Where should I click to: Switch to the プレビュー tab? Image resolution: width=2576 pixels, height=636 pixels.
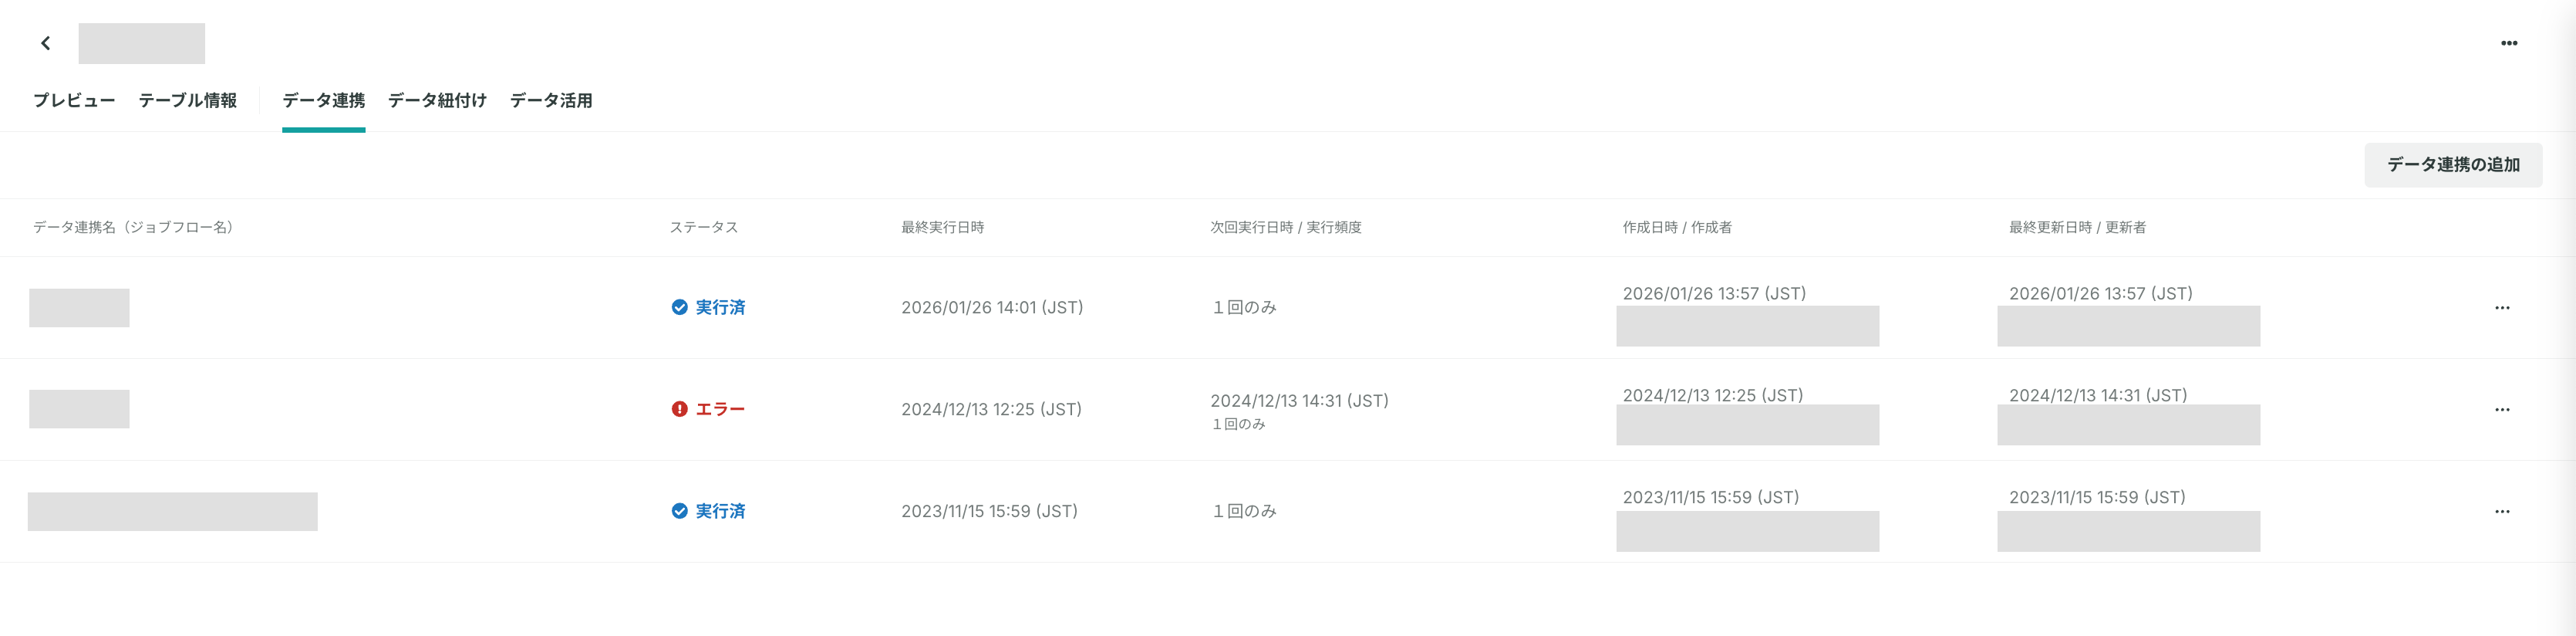(x=74, y=100)
